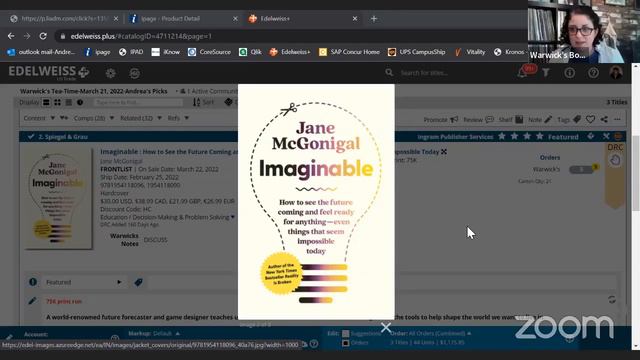Viewport: 640px width, 360px height.
Task: Select the list display view icon
Action: point(46,102)
